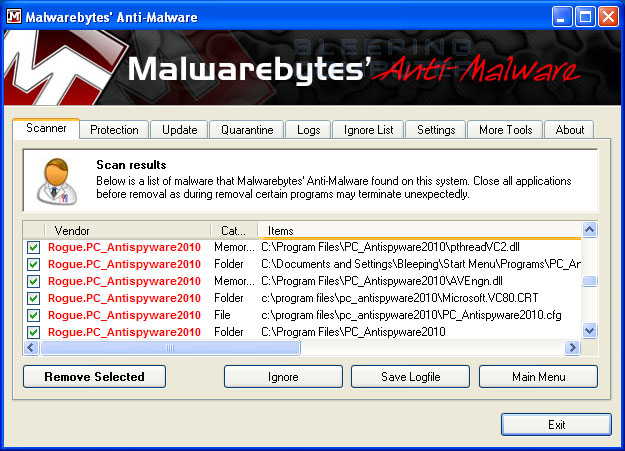625x451 pixels.
Task: Uncheck the pthreadVC2.dll row checkbox
Action: click(33, 247)
